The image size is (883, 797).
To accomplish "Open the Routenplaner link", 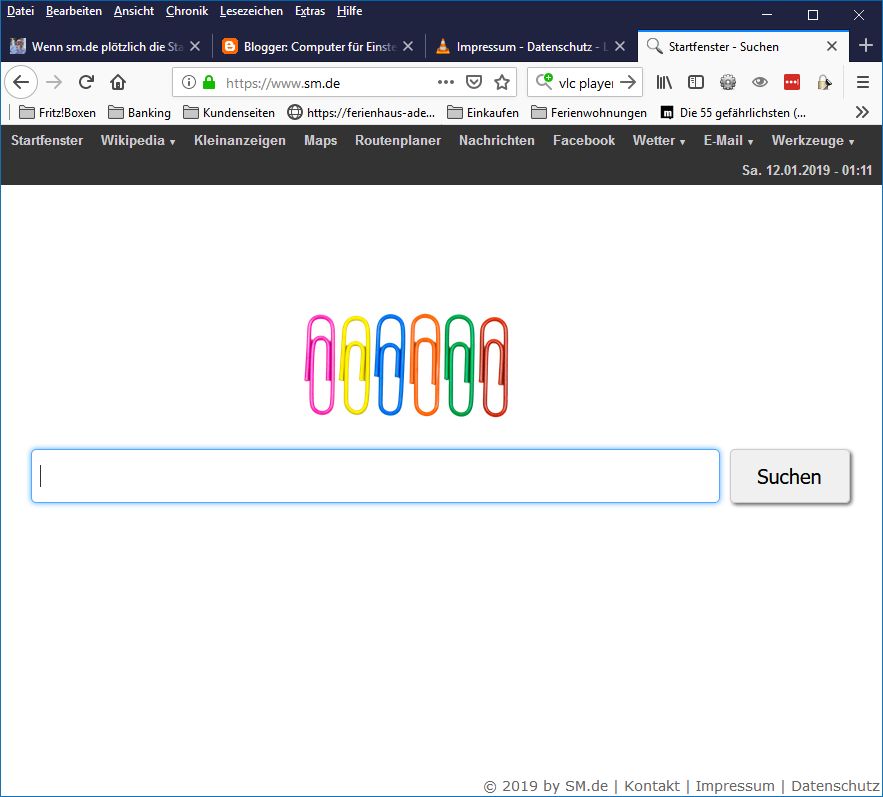I will 398,140.
